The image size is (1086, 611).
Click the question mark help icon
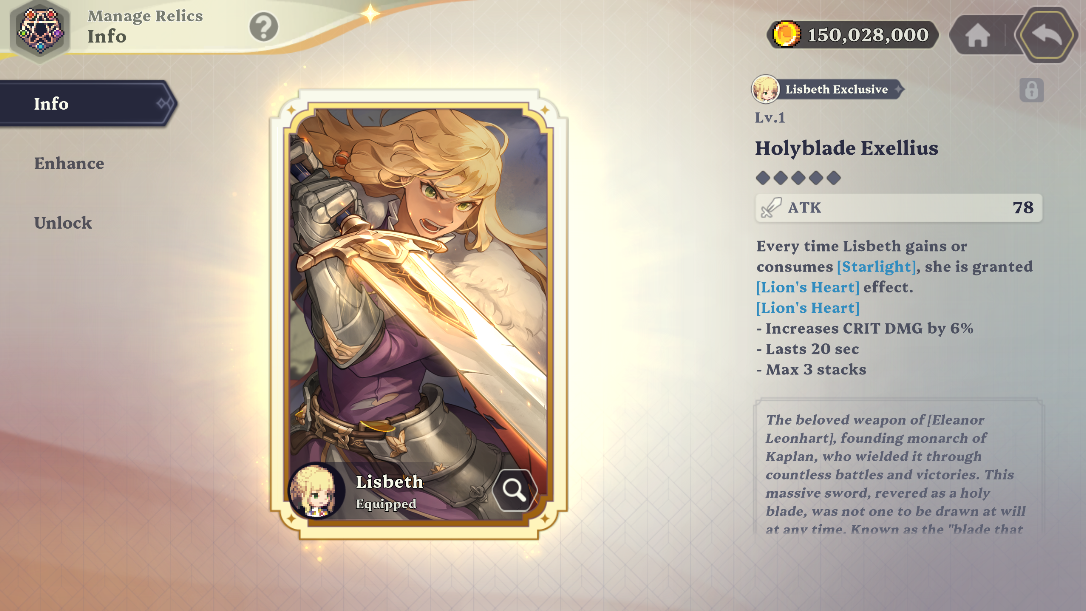coord(263,27)
